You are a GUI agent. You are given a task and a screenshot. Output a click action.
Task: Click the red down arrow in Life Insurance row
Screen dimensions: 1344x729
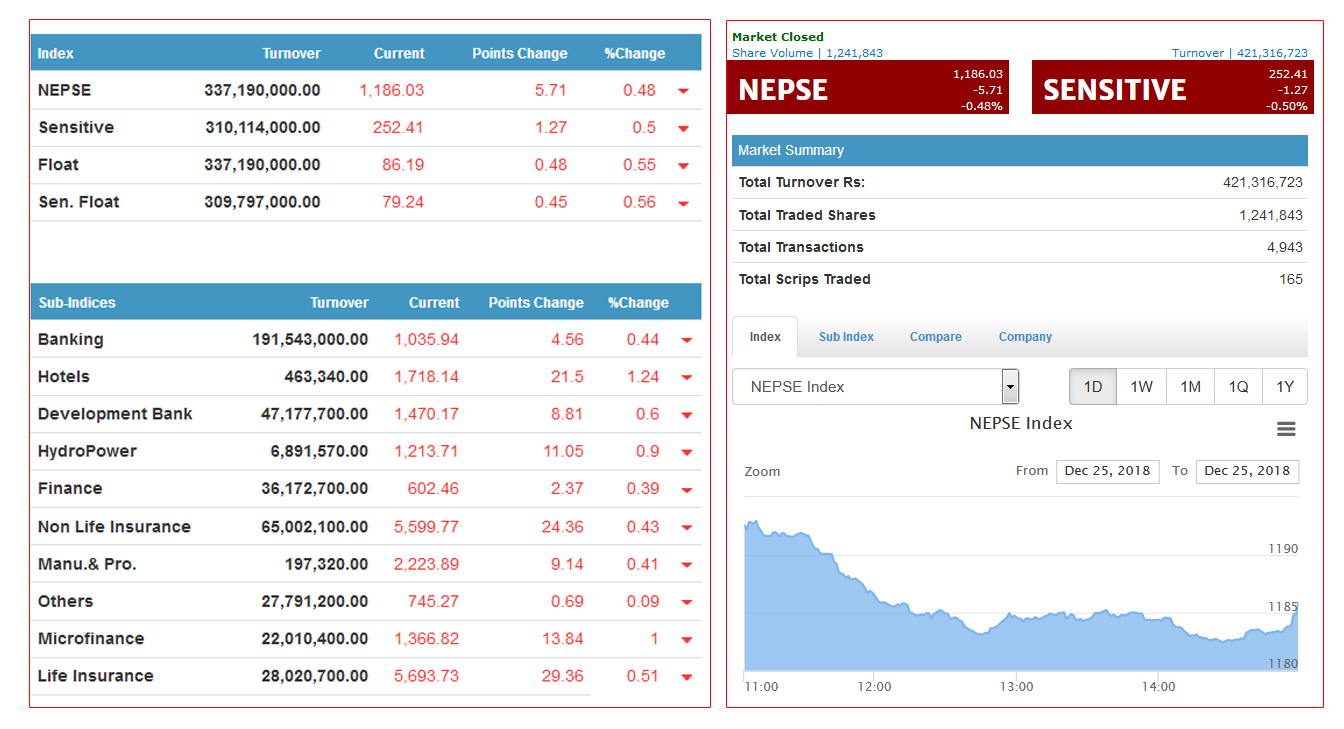pos(687,677)
